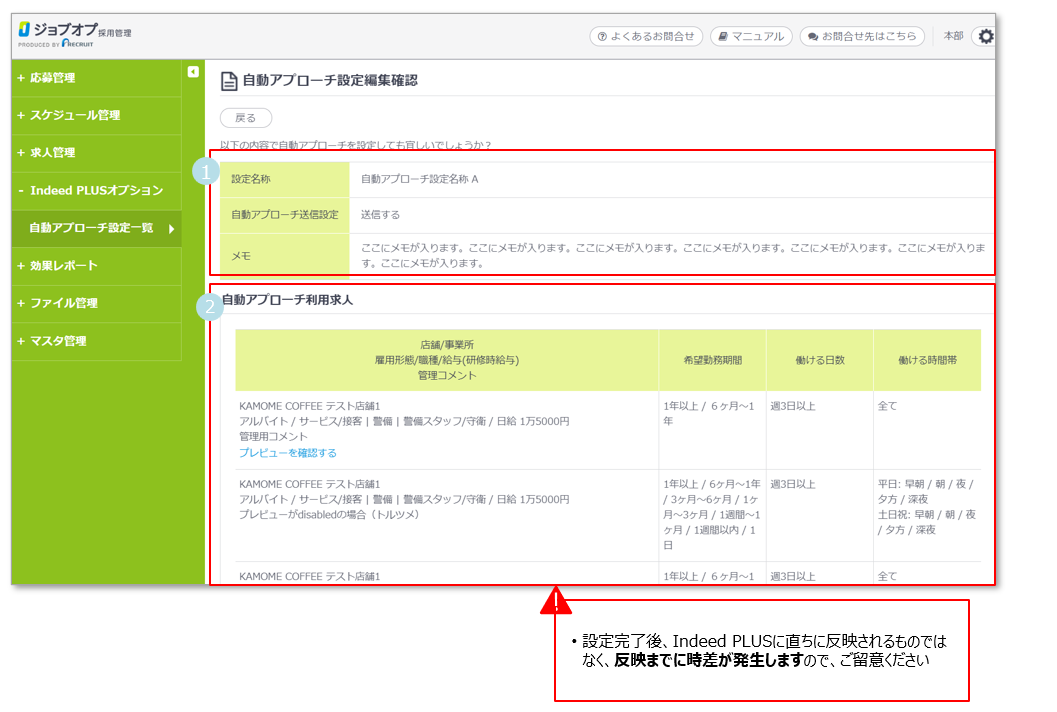Screen dimensions: 1057x712
Task: Click the プレビューを確認する link
Action: tap(288, 453)
